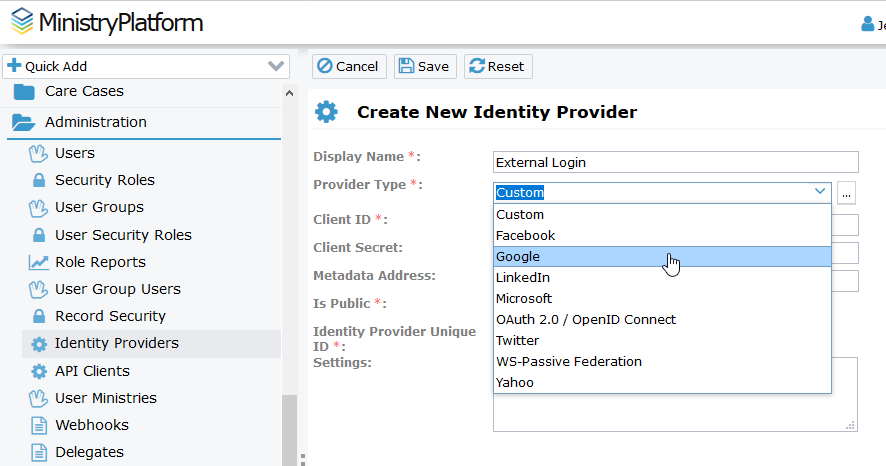Reset the form fields
Viewport: 886px width, 466px height.
(498, 66)
